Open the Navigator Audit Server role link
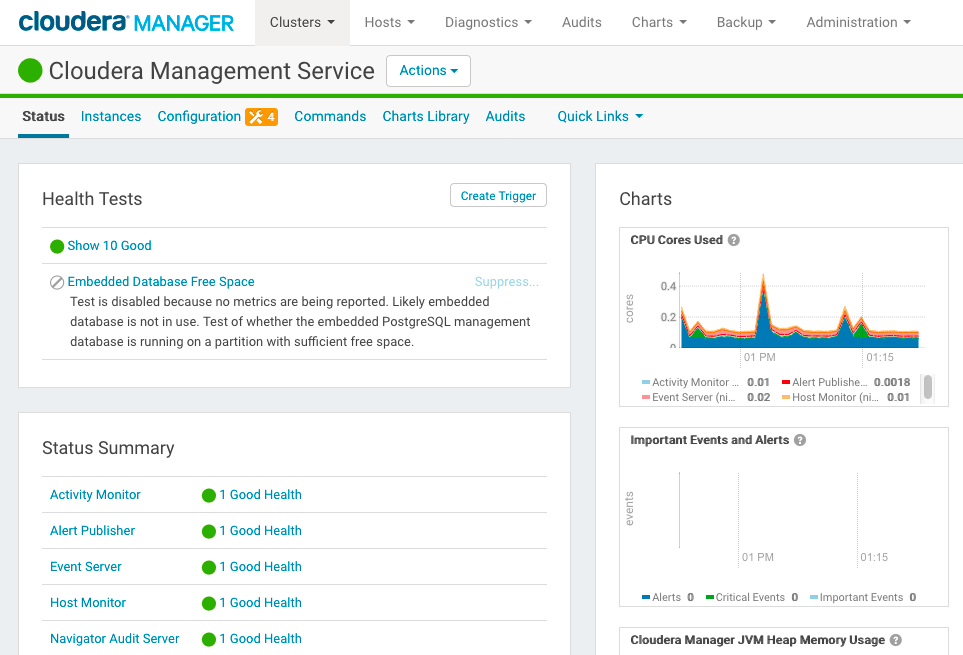Screen dimensions: 963x655 click(x=114, y=638)
